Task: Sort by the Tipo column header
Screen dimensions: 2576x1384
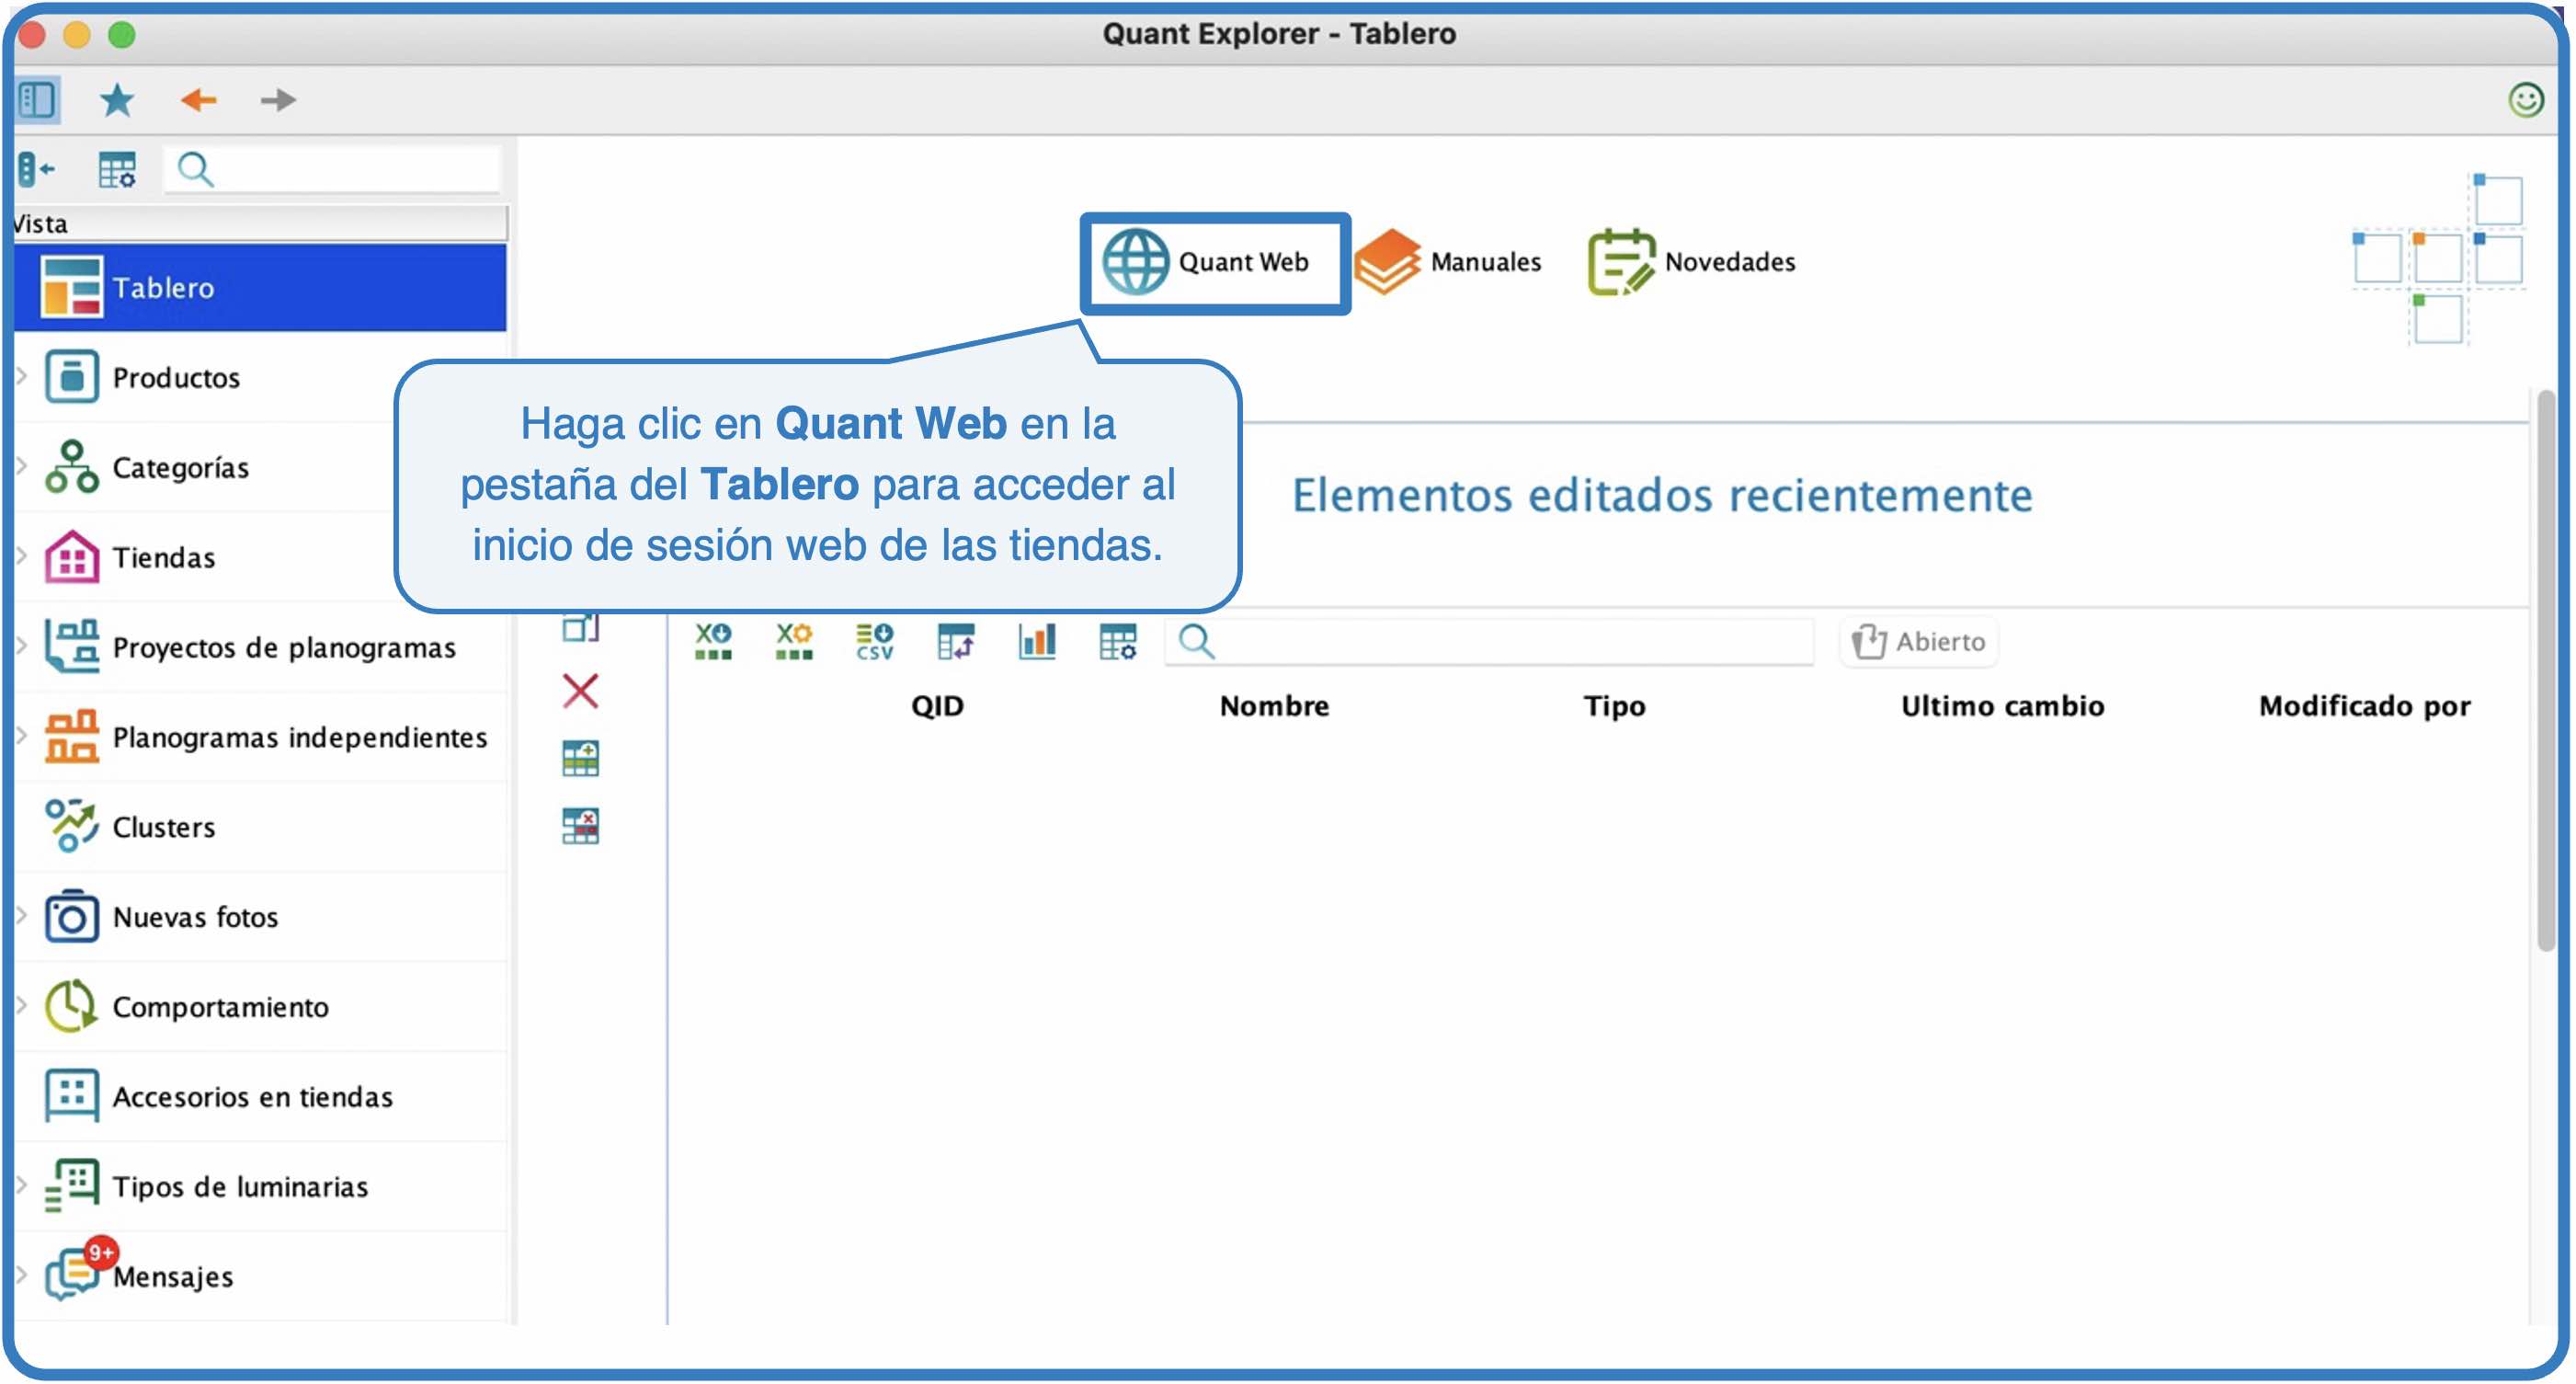Action: (1614, 706)
